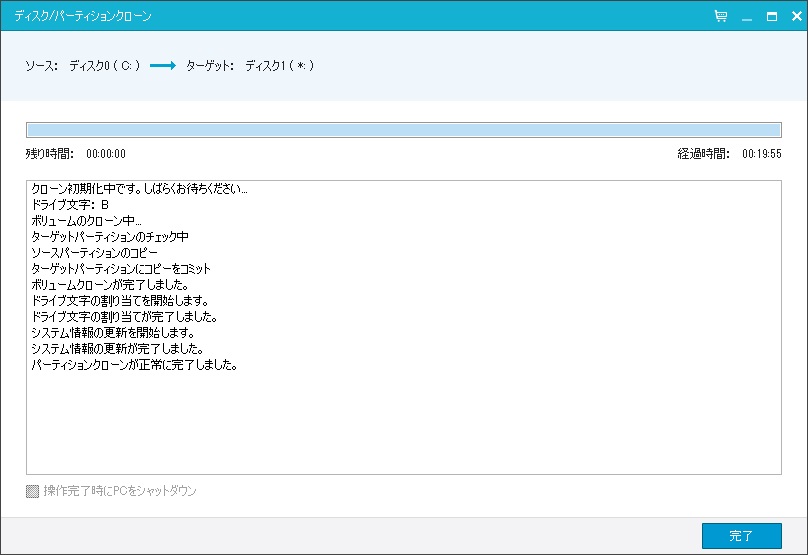The image size is (808, 555).
Task: Click the clone progress bar
Action: 404,130
